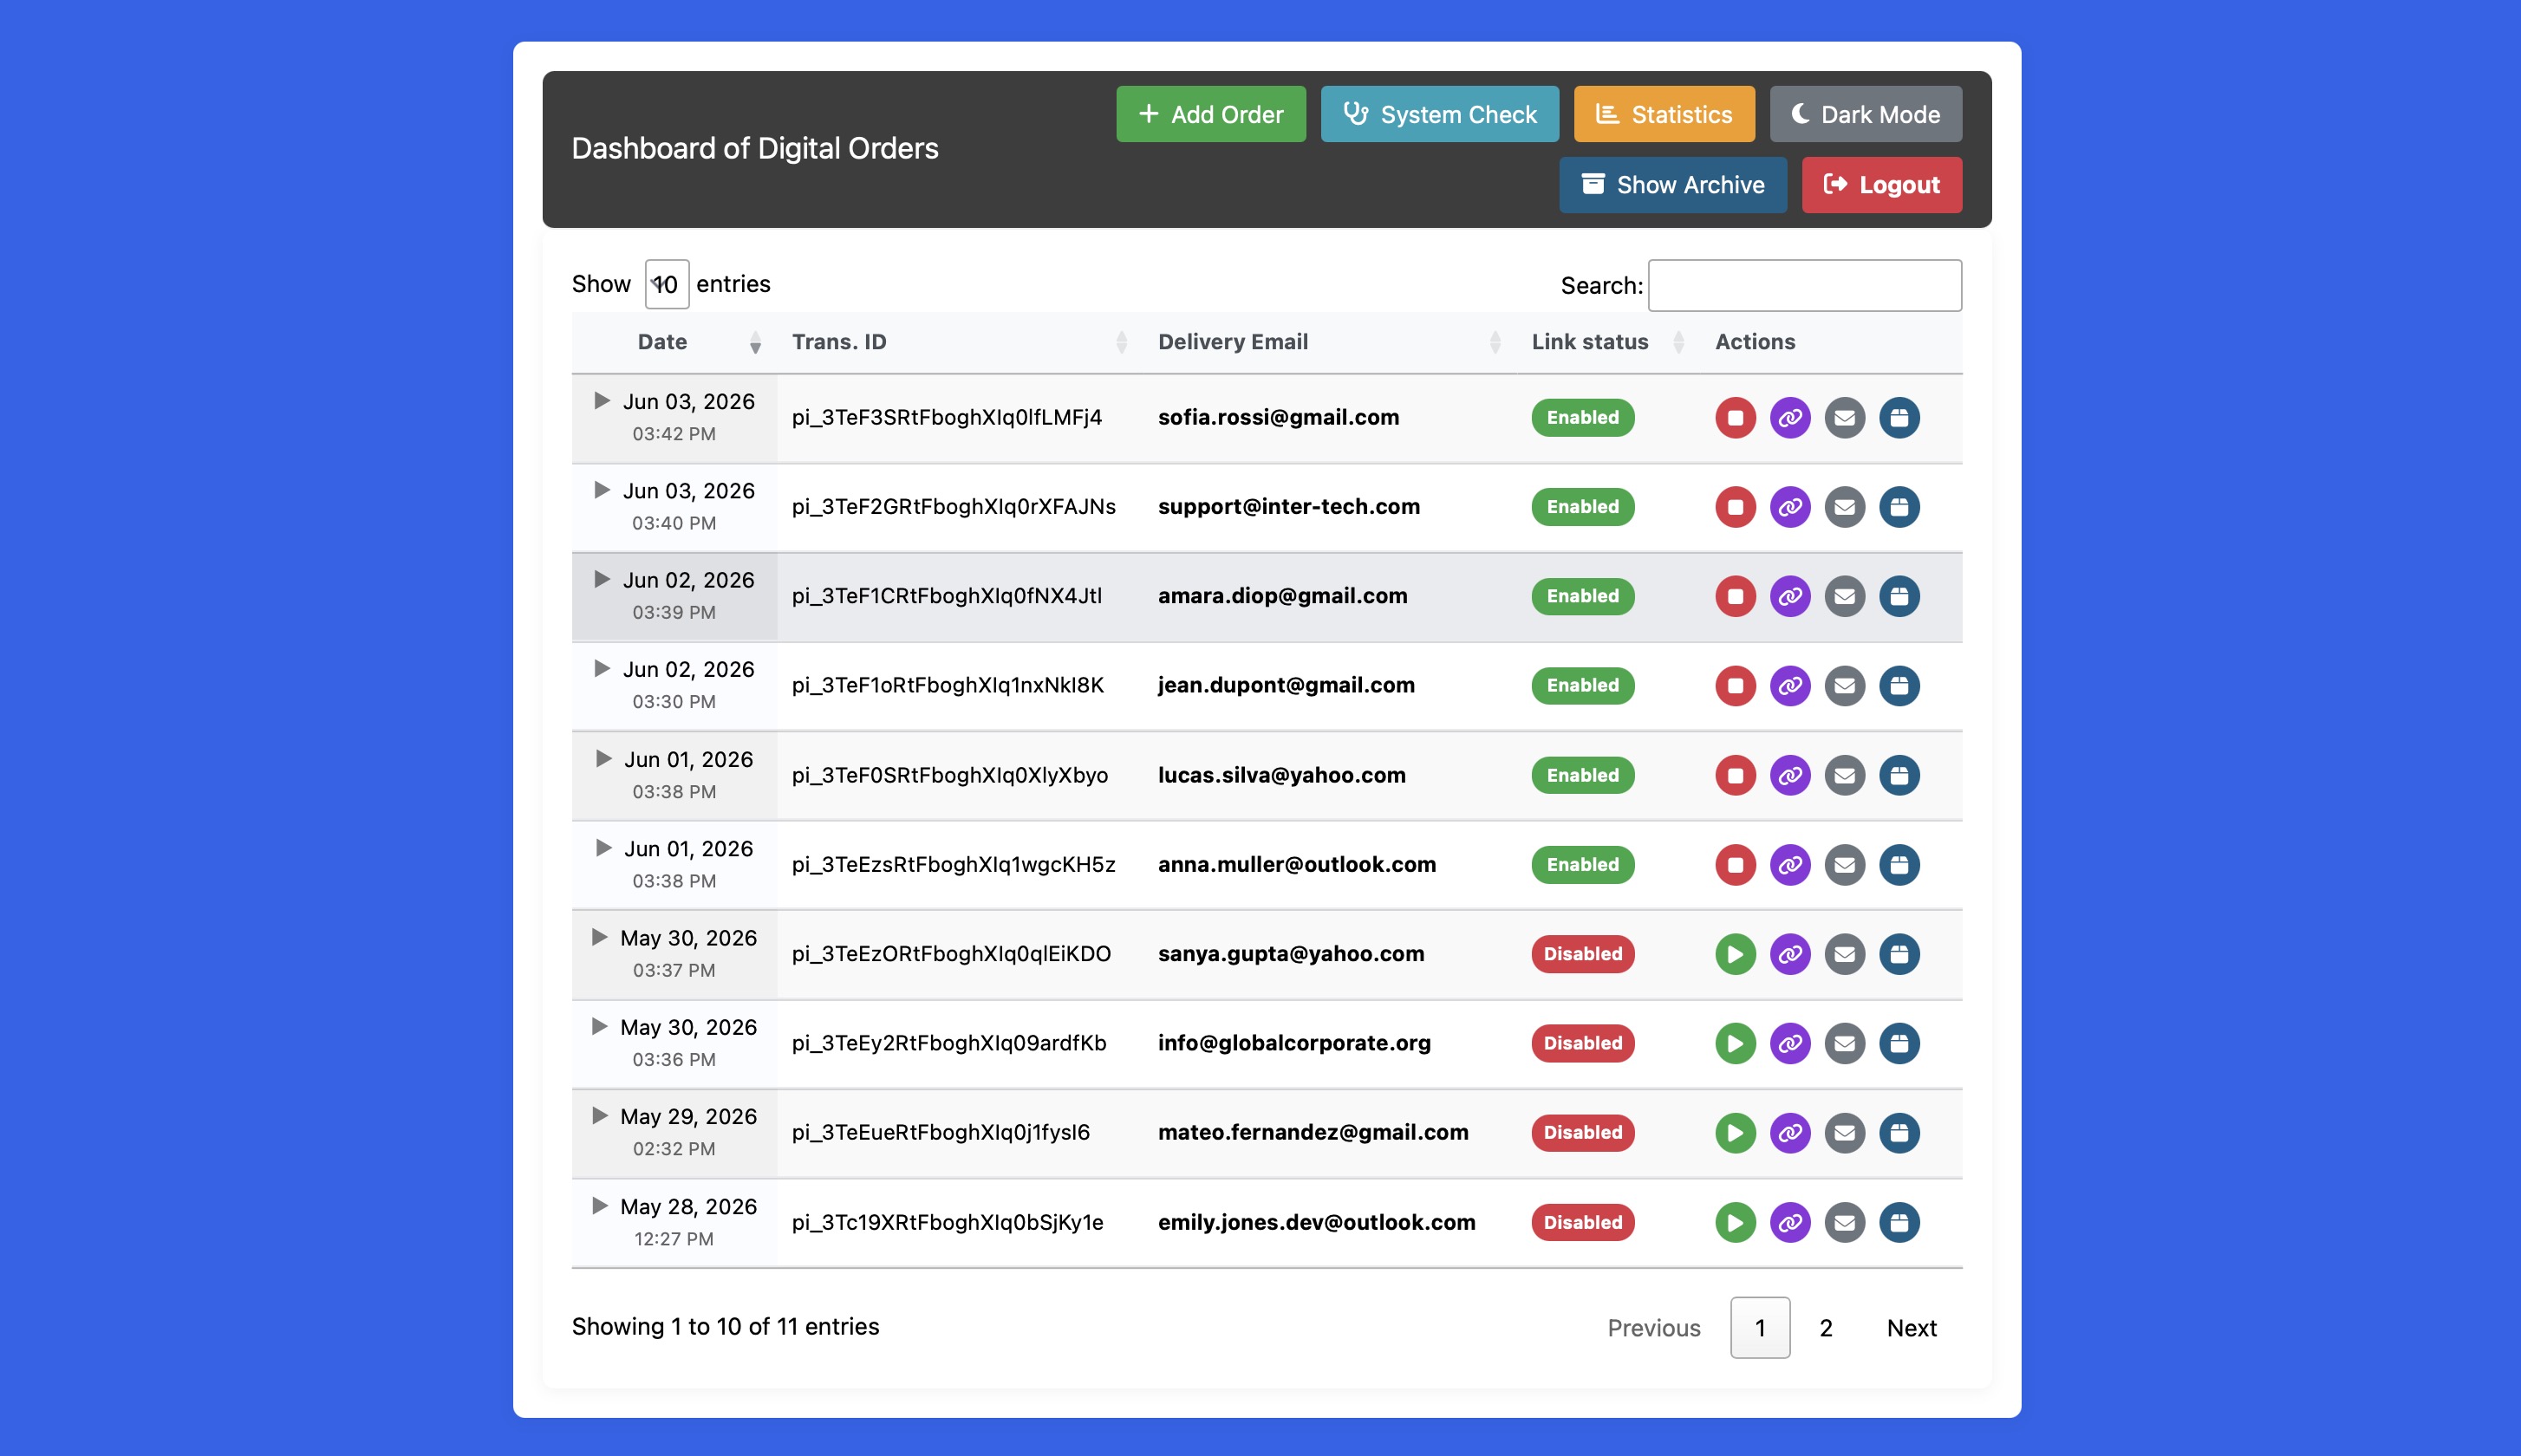Open the entries-per-page dropdown
The image size is (2521, 1456).
pos(666,284)
